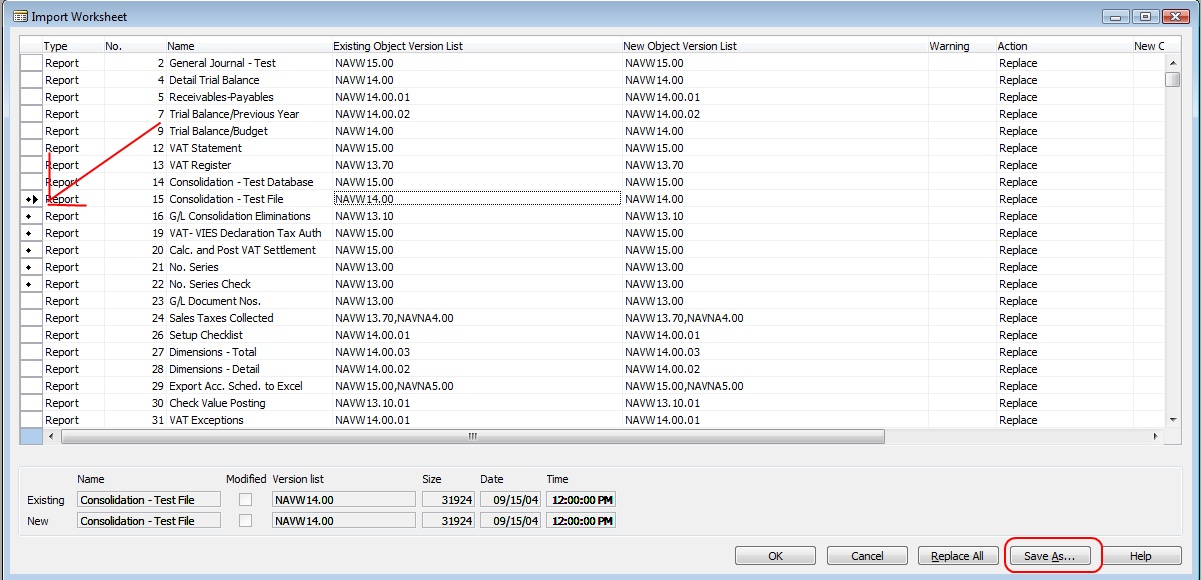Confirm with the OK button
Image resolution: width=1201 pixels, height=580 pixels.
pos(776,556)
